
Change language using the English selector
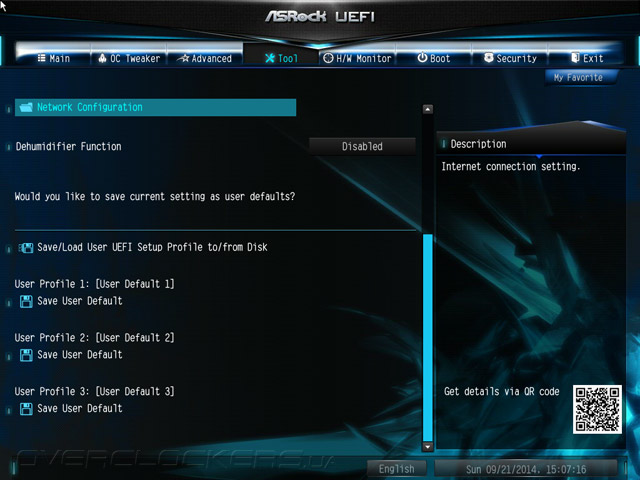pos(396,469)
